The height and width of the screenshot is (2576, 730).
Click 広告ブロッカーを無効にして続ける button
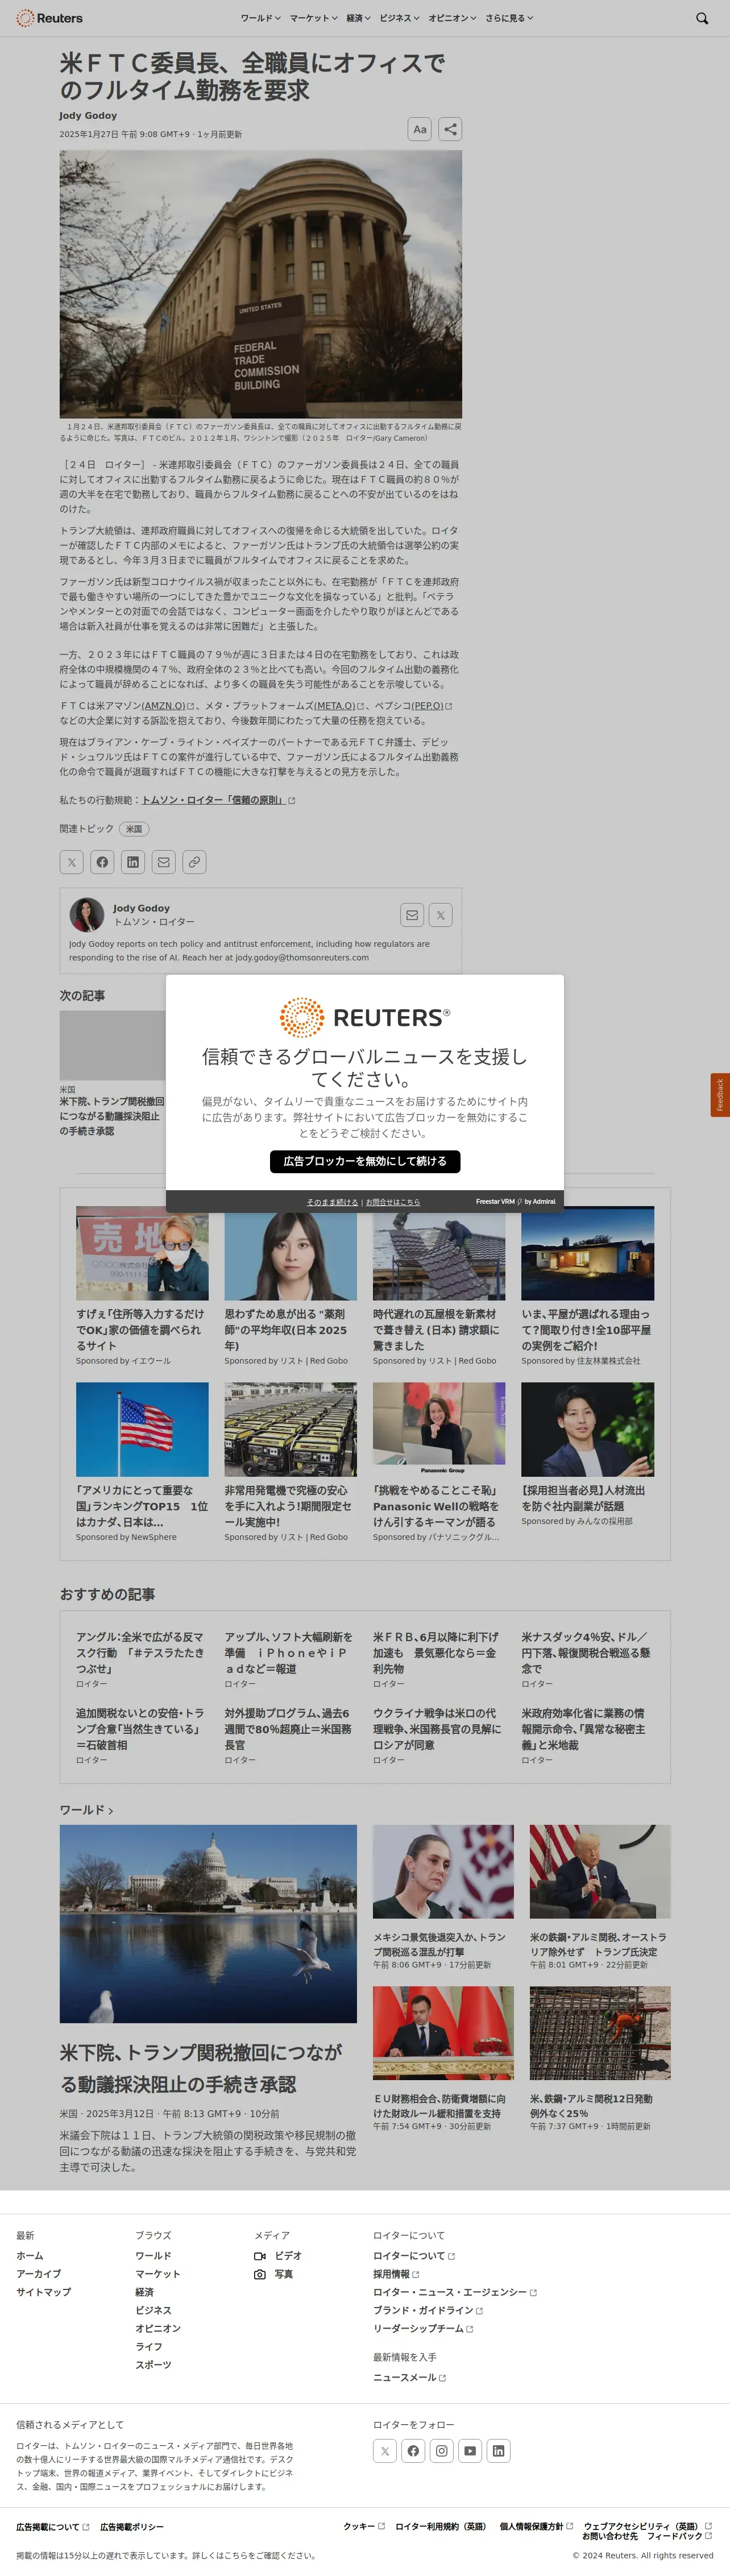pos(365,1161)
